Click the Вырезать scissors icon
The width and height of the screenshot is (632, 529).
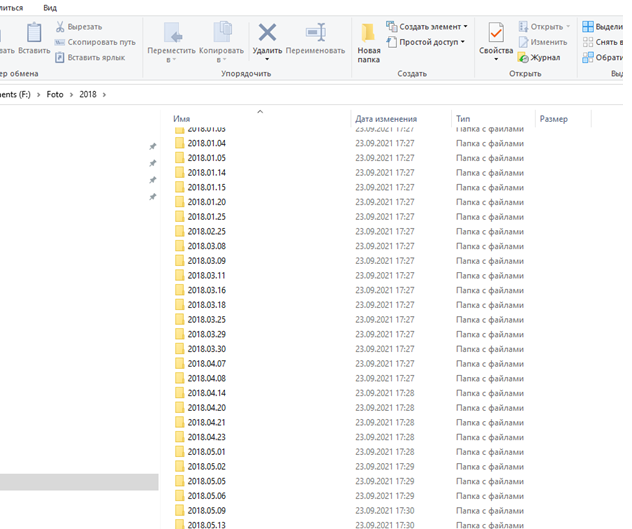coord(60,27)
